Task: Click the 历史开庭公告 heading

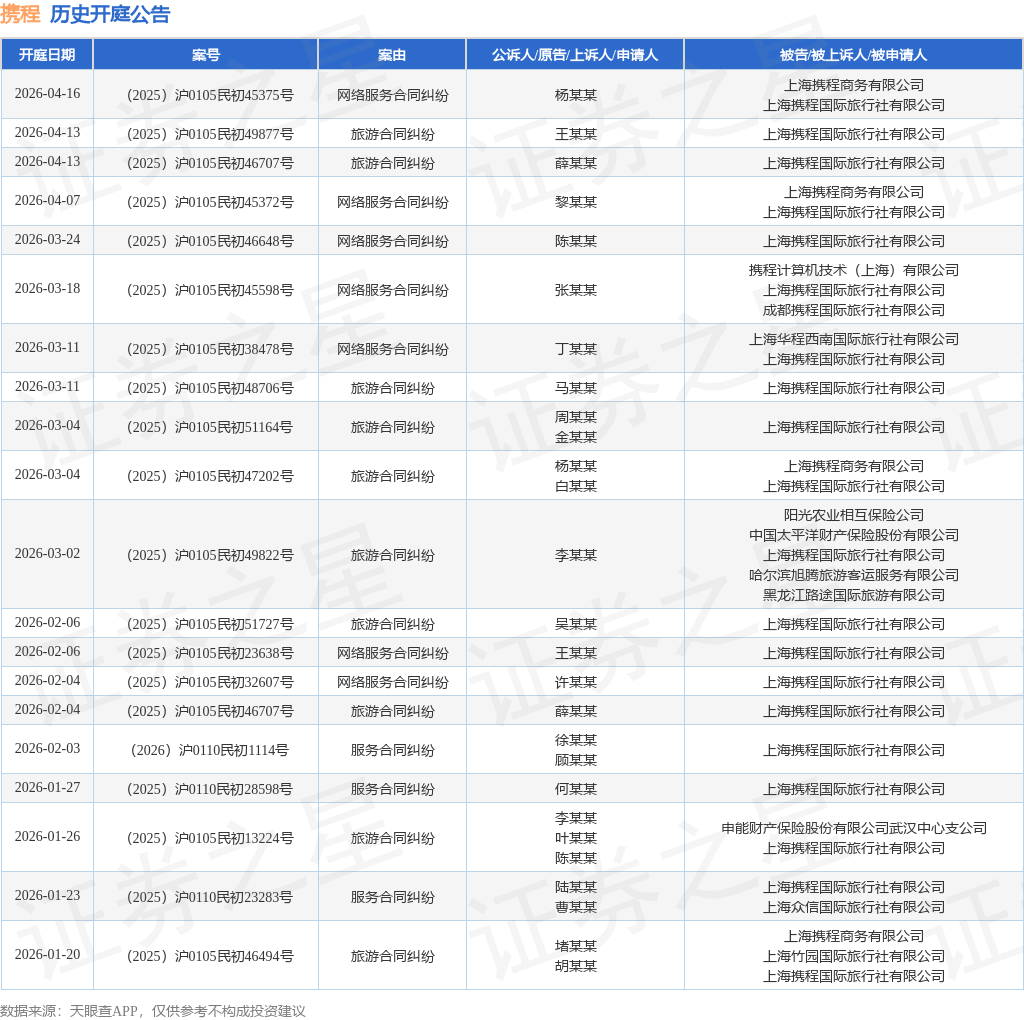Action: click(110, 14)
